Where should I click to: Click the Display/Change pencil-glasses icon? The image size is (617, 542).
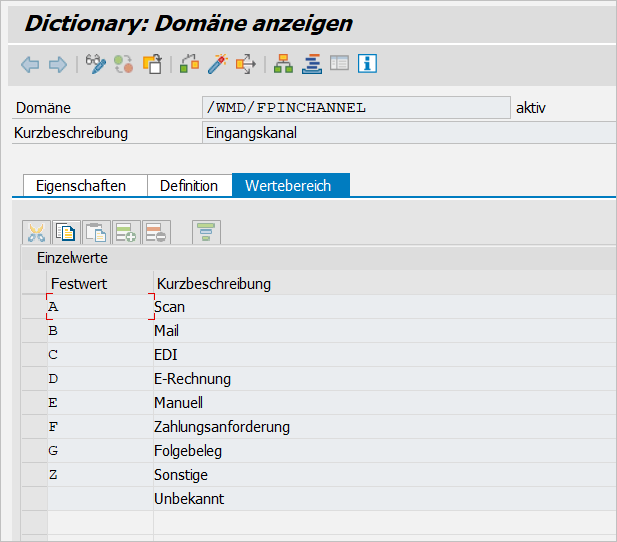click(x=96, y=64)
